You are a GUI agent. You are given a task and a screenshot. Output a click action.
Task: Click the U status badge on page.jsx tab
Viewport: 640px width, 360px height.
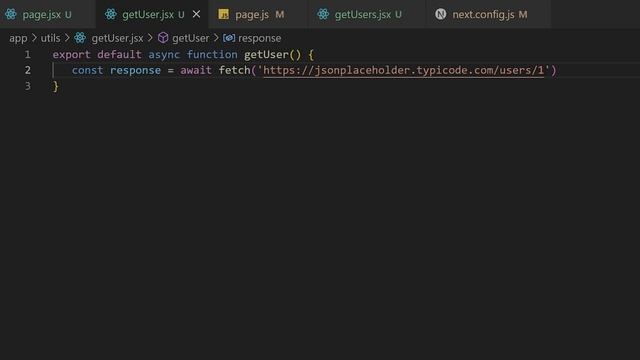click(68, 15)
